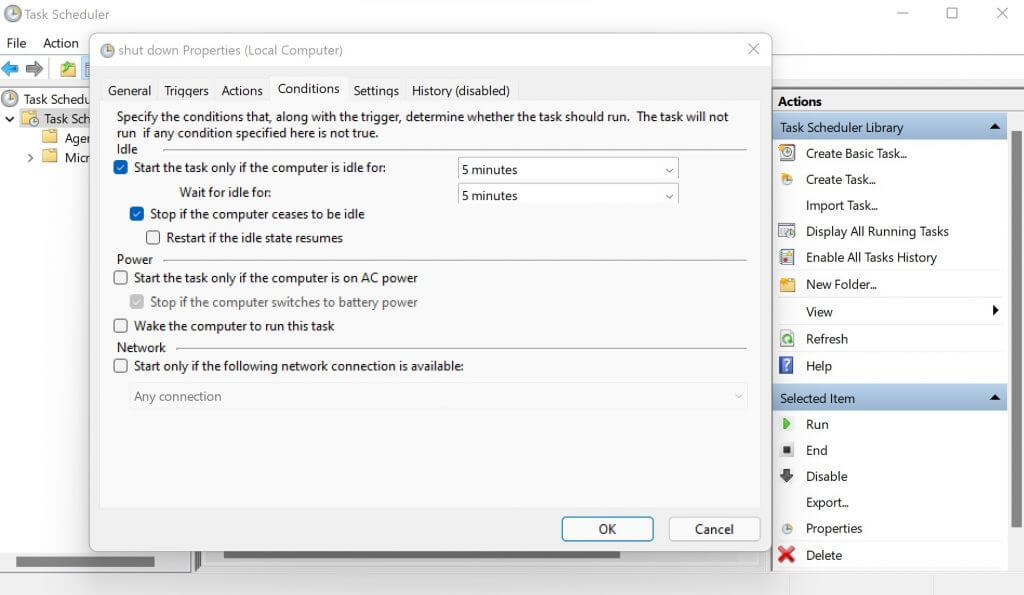1024x595 pixels.
Task: Close the shut down Properties dialog
Action: (x=754, y=49)
